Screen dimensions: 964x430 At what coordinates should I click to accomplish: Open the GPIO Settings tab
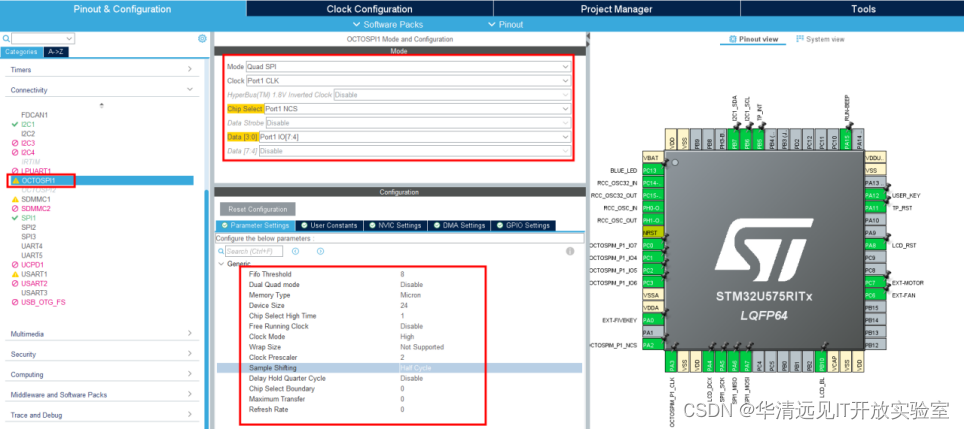[523, 225]
